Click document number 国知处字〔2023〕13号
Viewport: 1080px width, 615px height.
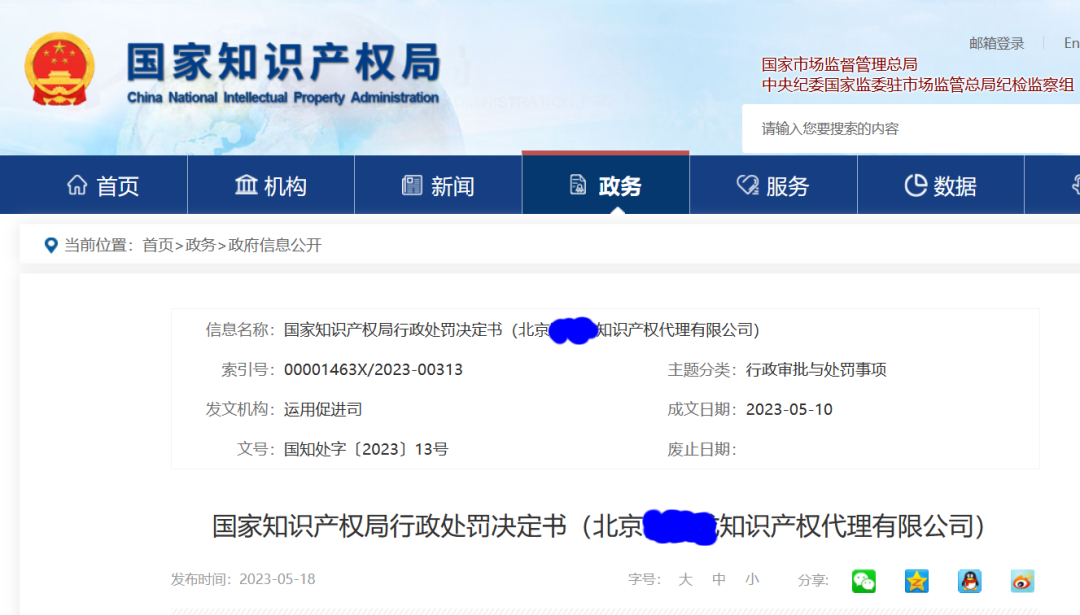pos(366,450)
